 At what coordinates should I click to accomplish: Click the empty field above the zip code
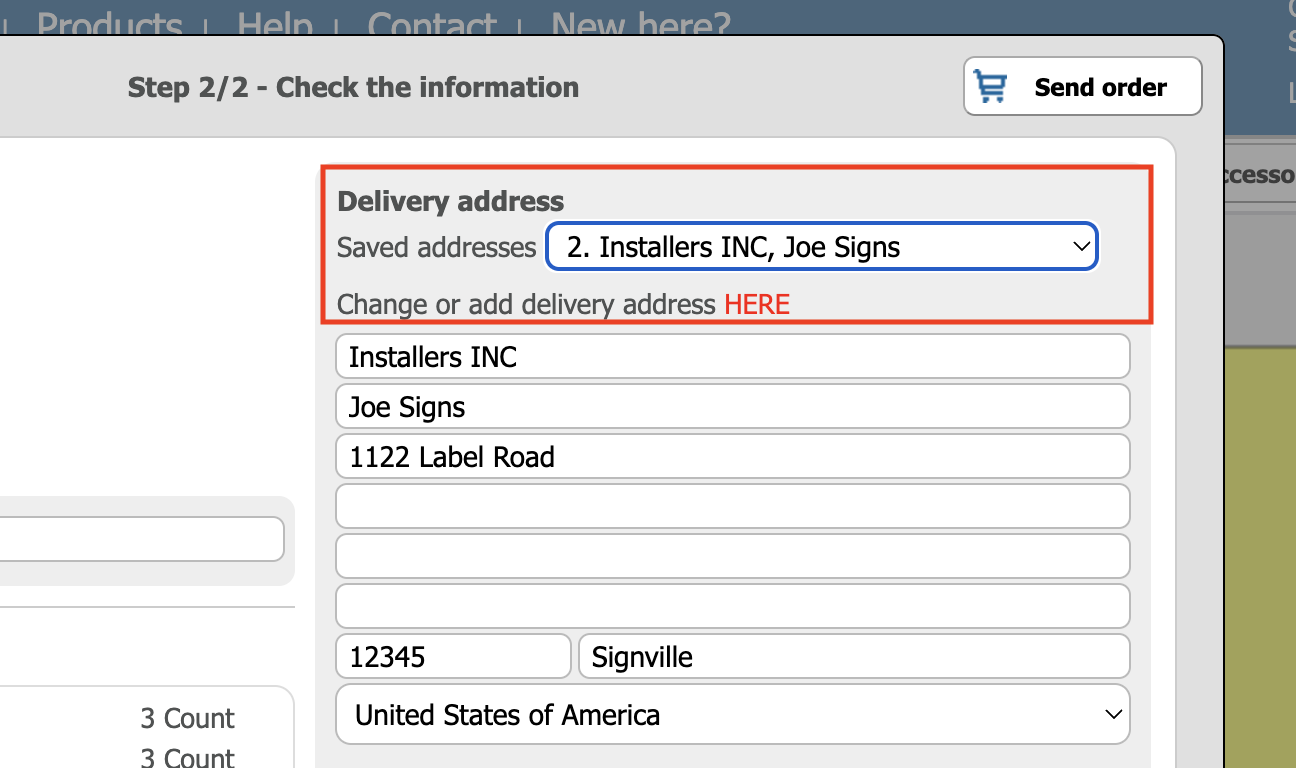tap(733, 607)
